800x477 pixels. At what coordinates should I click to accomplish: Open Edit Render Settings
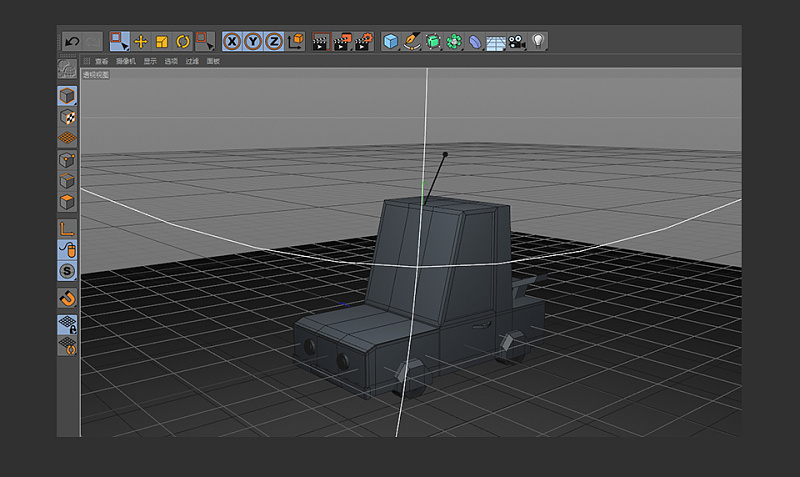point(364,42)
